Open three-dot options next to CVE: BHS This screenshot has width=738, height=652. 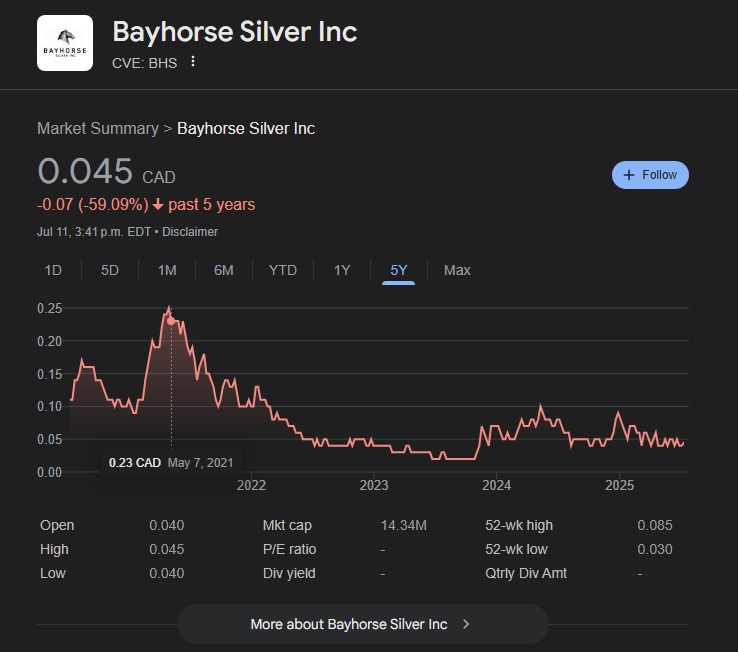coord(193,61)
